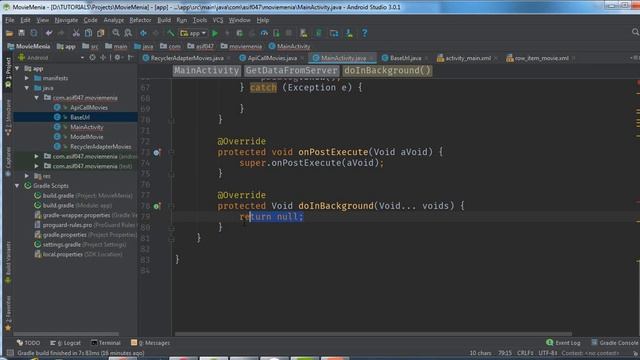Undo the last action via toolbar arrow

pos(49,33)
